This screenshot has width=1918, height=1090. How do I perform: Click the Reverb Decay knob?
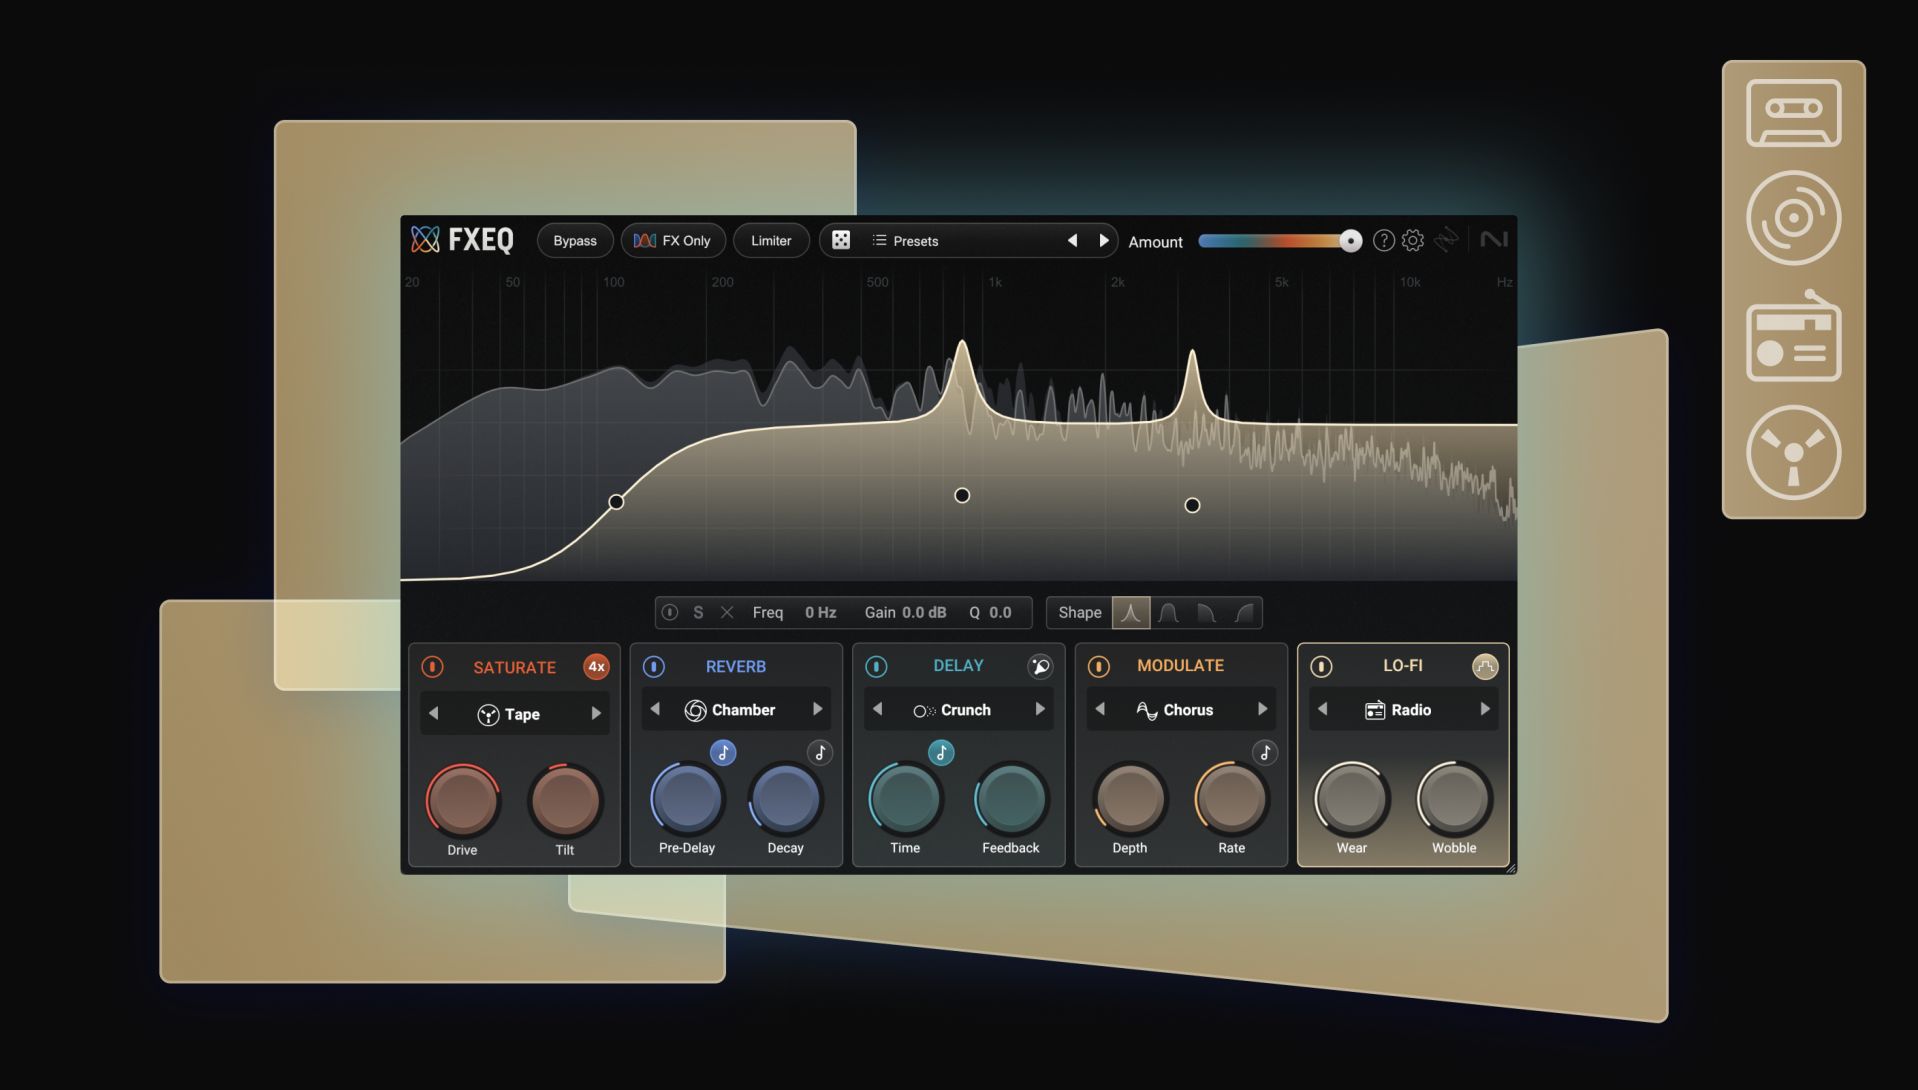tap(786, 799)
